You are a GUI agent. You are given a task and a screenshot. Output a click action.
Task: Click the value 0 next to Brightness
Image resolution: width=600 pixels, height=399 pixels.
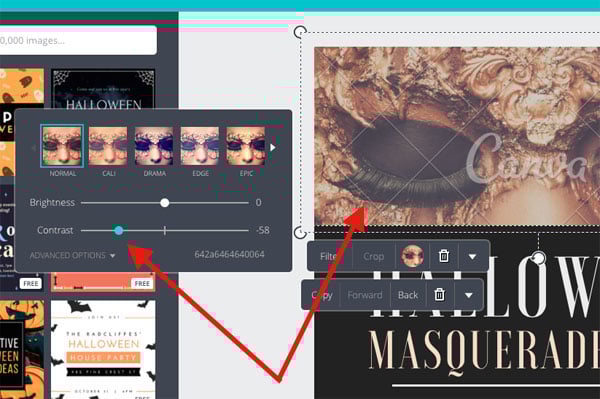pos(259,202)
